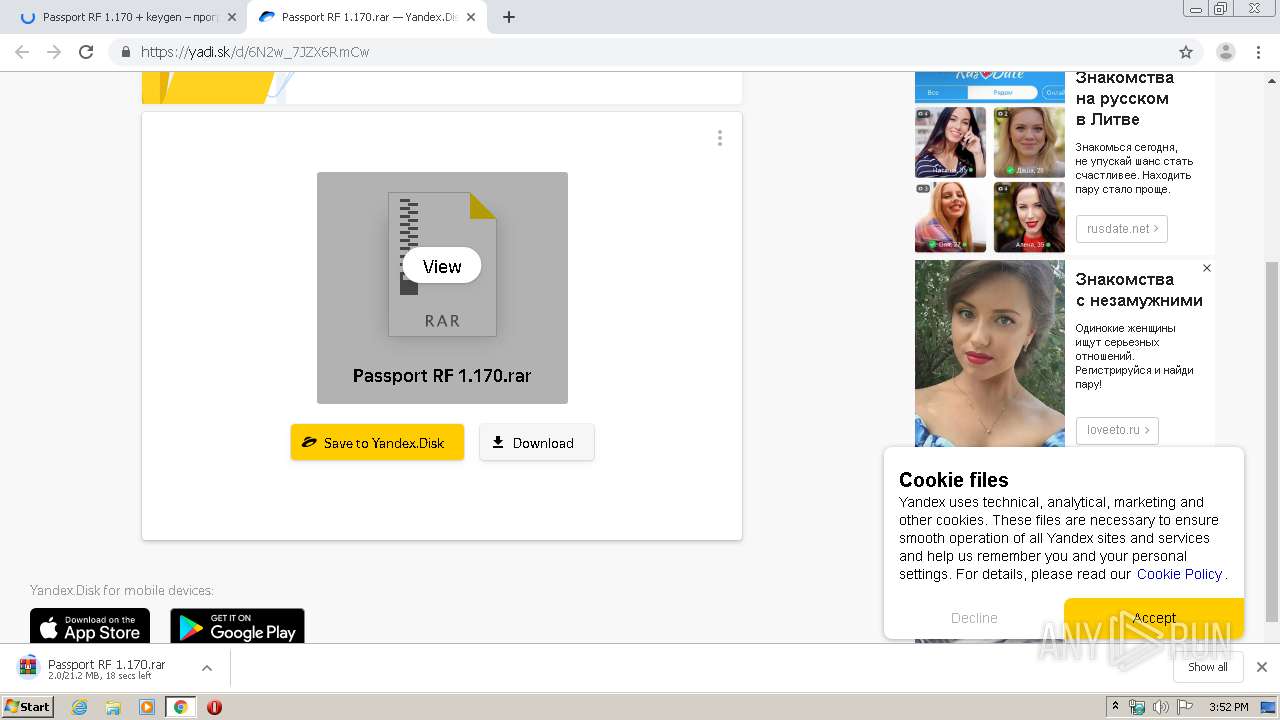This screenshot has height=720, width=1280.
Task: Click the red Opera taskbar icon
Action: pos(214,707)
